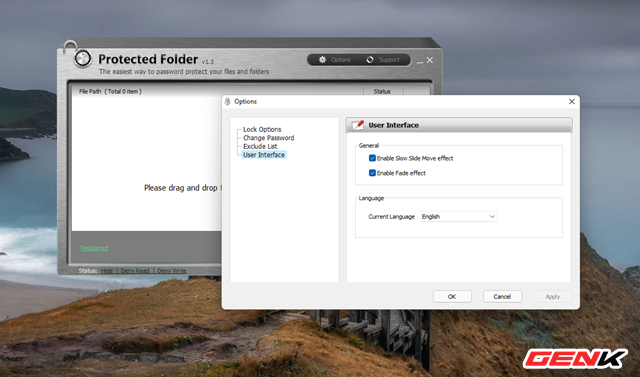Close the Protected Folder main window
The image size is (640, 377).
430,60
